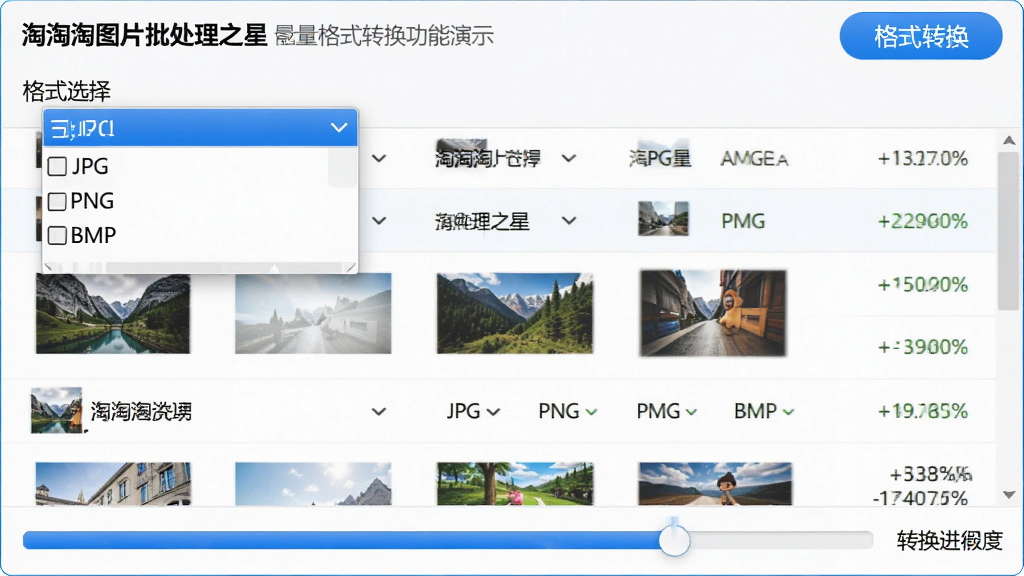Tick the PNG checkbox
Screen dimensions: 1024x576
[x=57, y=201]
